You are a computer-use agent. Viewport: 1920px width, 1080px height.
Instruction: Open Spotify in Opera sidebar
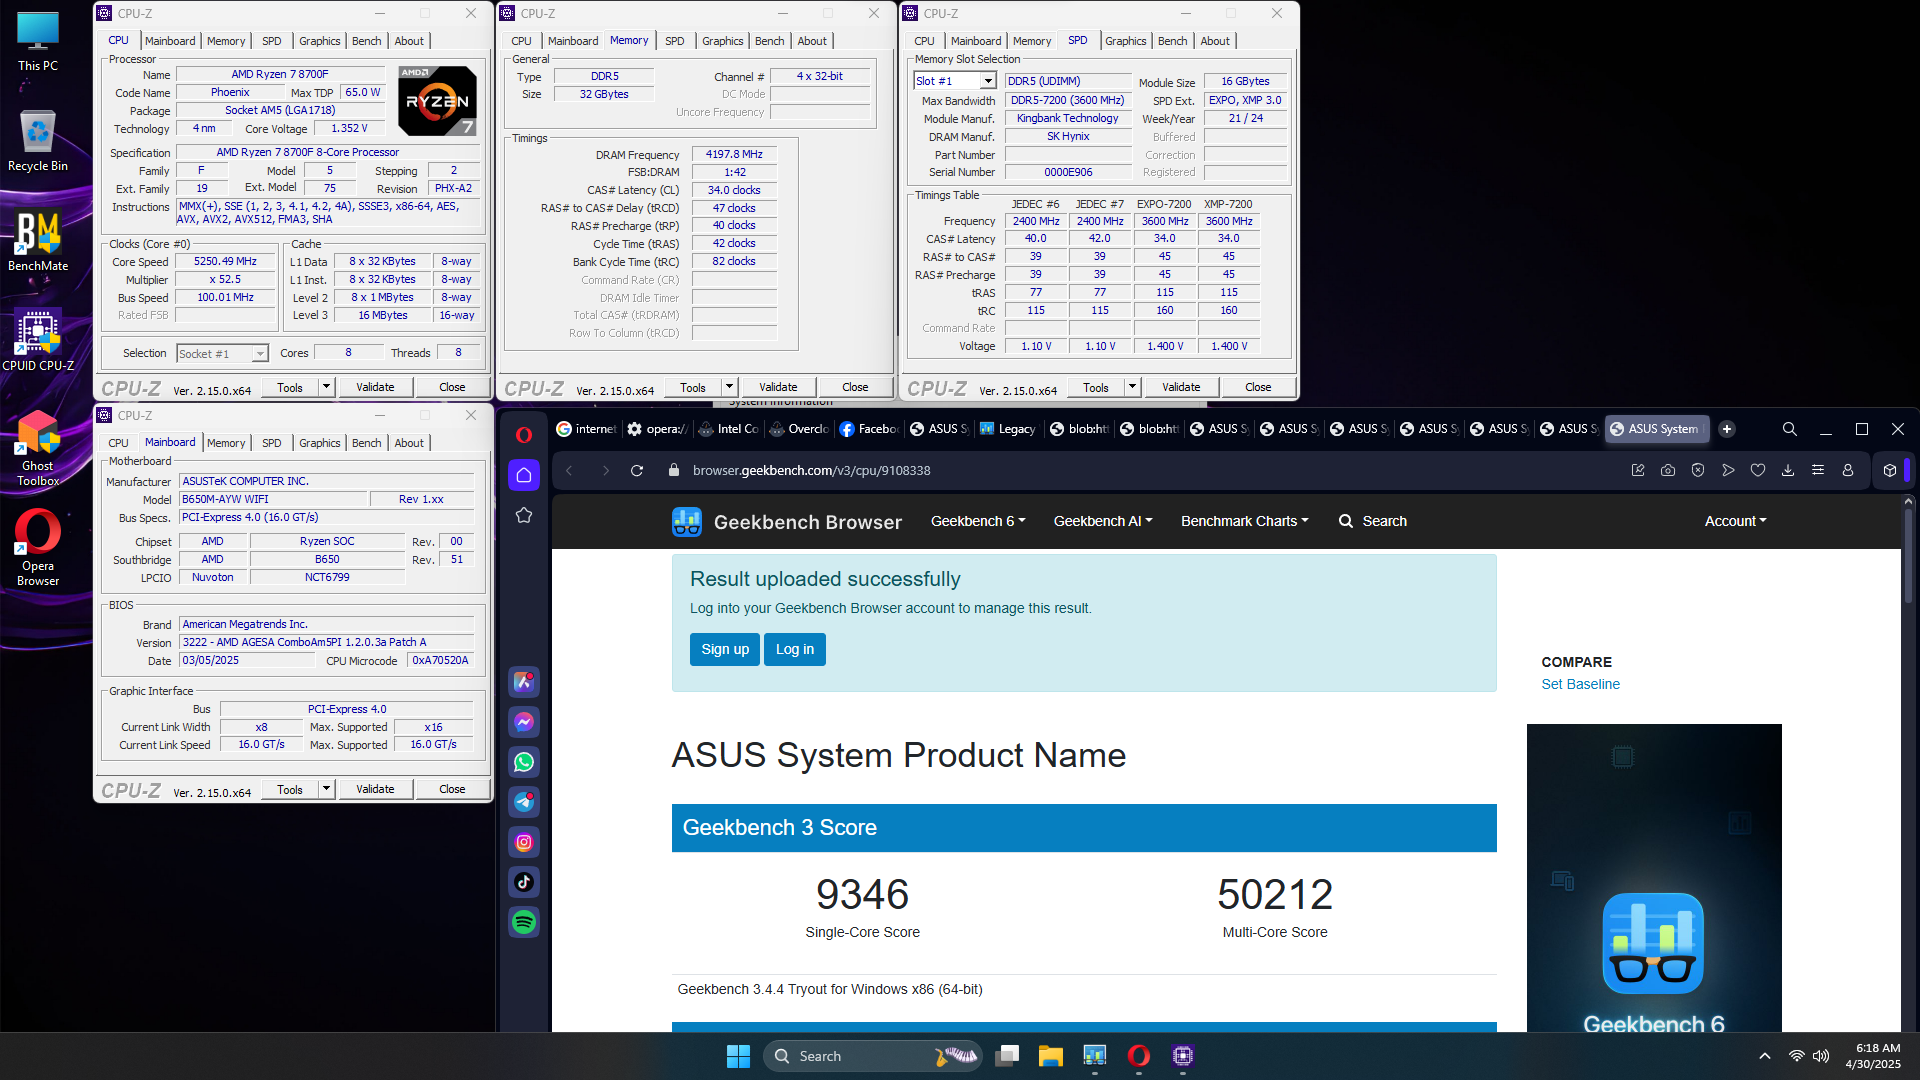tap(523, 922)
